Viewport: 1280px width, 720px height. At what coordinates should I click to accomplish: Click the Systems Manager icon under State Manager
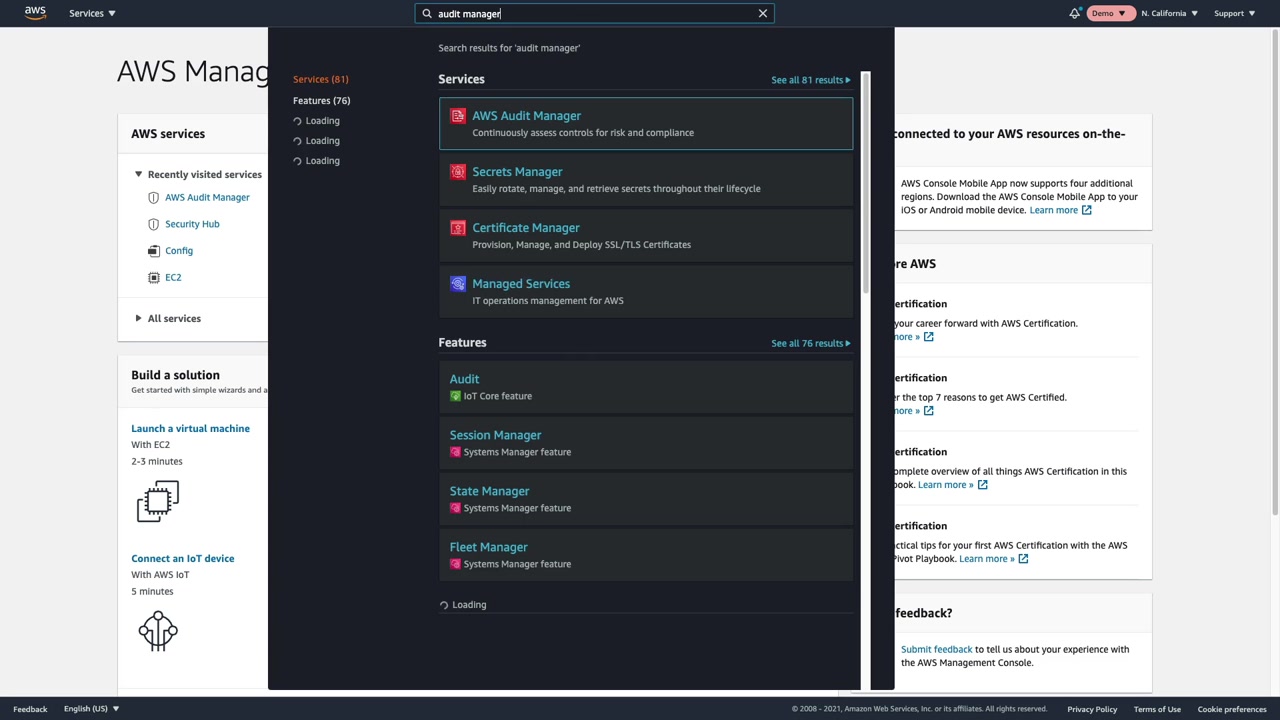coord(455,508)
